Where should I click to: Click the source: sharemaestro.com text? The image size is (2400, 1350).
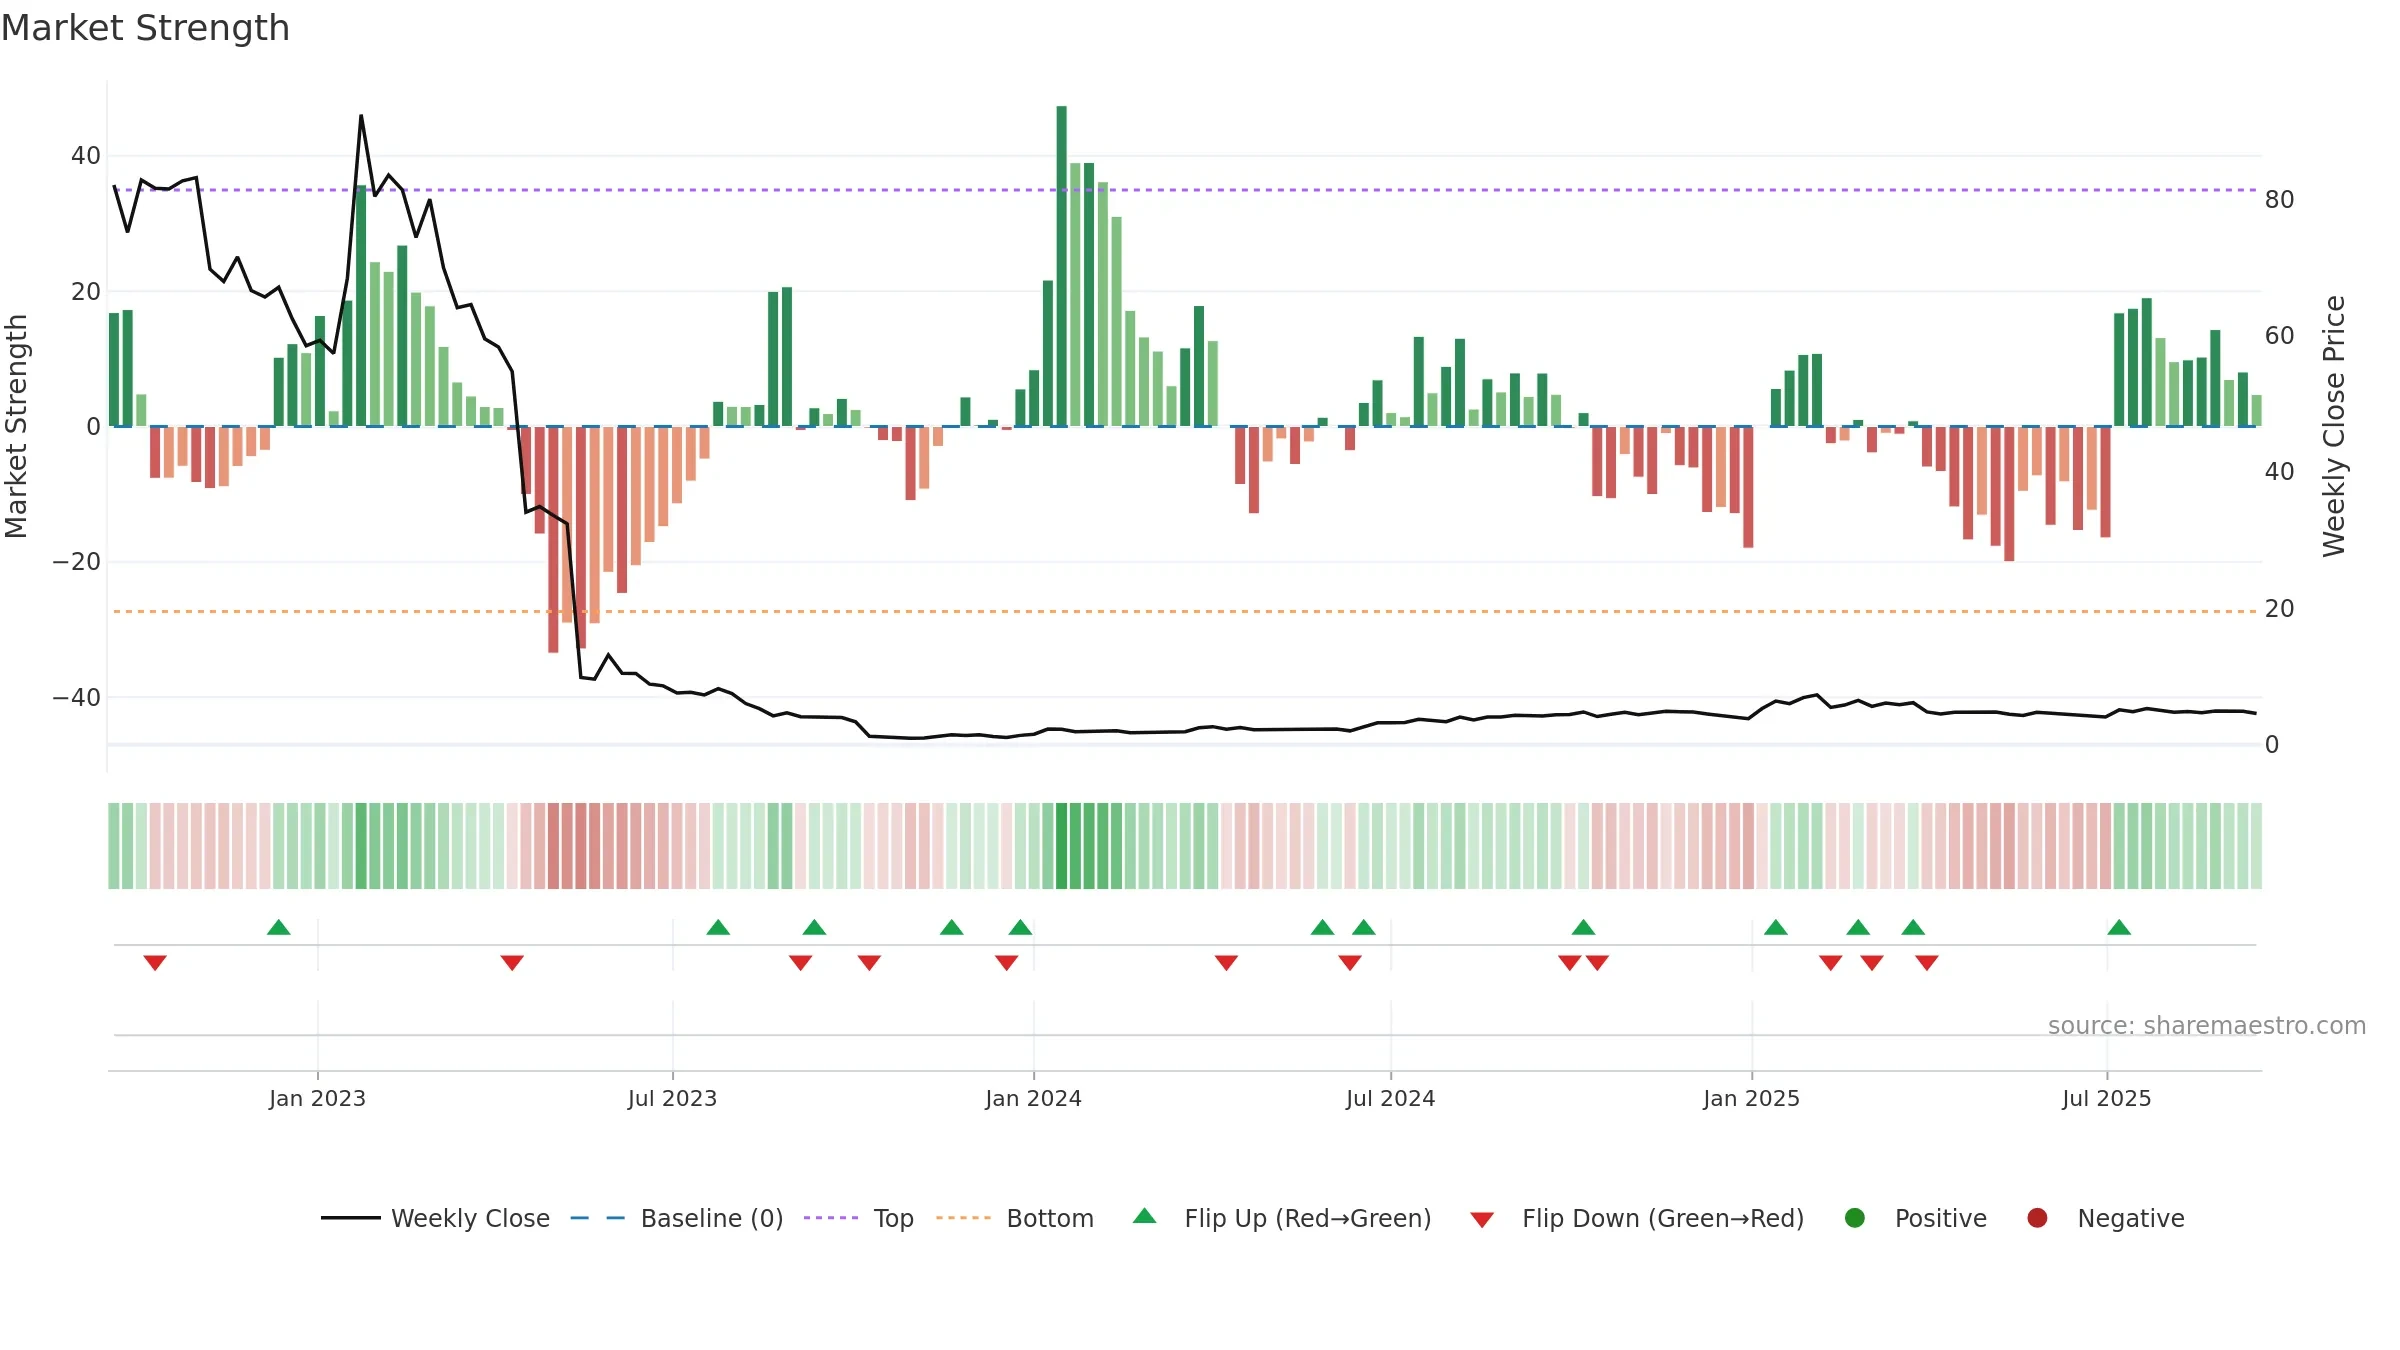[2207, 1026]
